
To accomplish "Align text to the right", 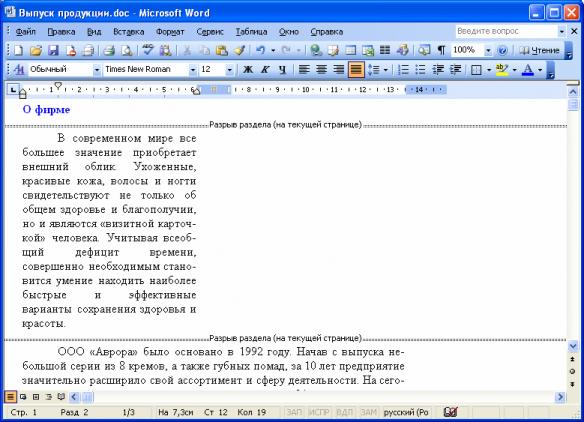I will click(339, 70).
